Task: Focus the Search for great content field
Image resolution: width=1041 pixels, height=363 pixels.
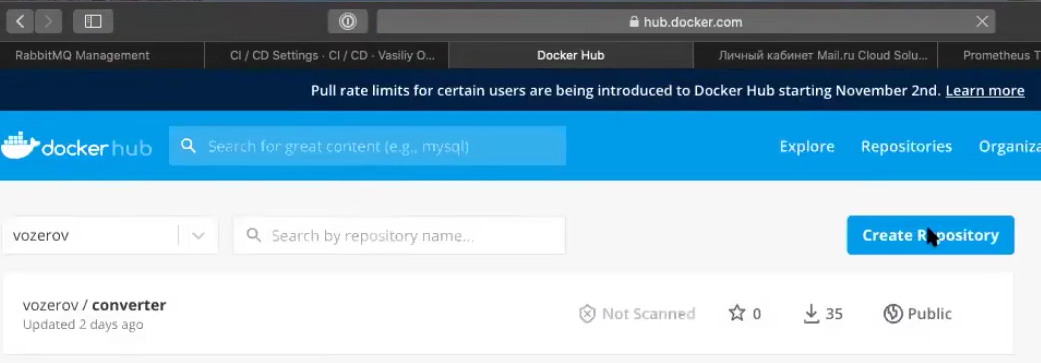Action: (367, 146)
